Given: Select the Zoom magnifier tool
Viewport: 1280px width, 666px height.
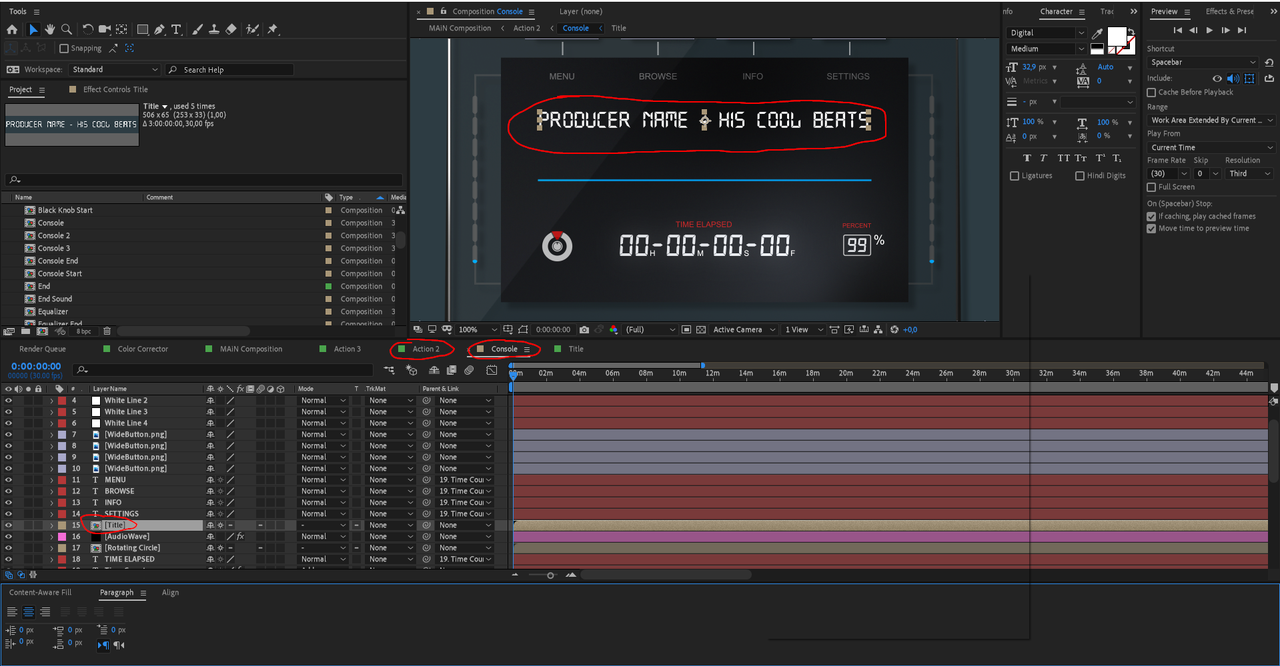Looking at the screenshot, I should pos(66,30).
